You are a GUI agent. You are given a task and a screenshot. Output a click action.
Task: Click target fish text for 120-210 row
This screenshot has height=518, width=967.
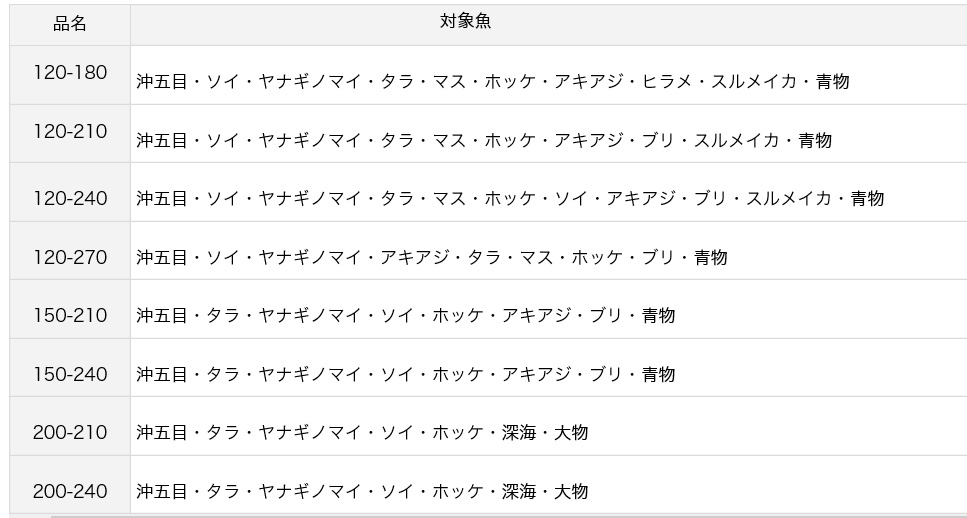pos(484,140)
